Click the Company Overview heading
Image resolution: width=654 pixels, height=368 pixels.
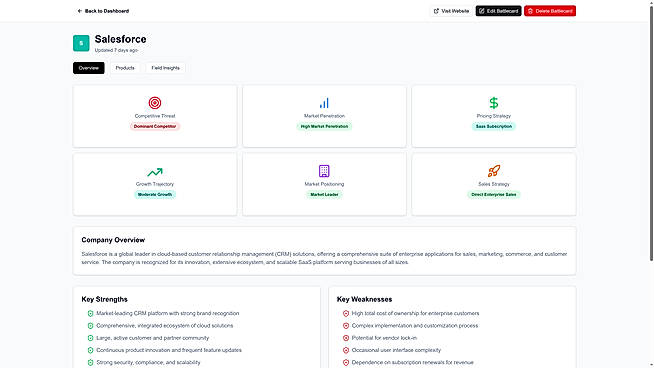tap(113, 240)
